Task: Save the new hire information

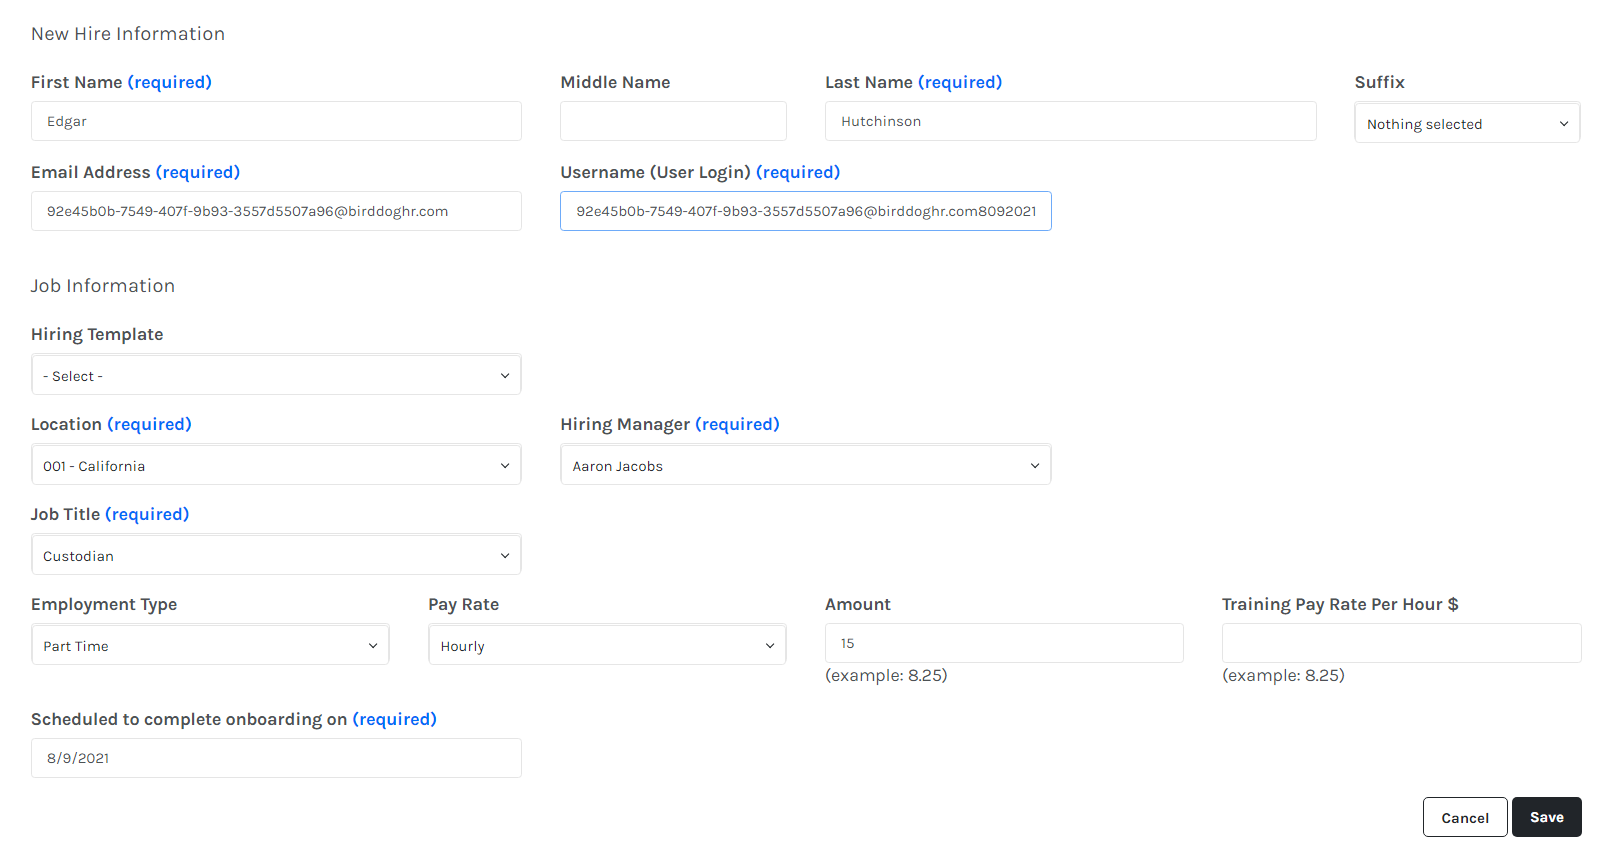Action: 1546,817
